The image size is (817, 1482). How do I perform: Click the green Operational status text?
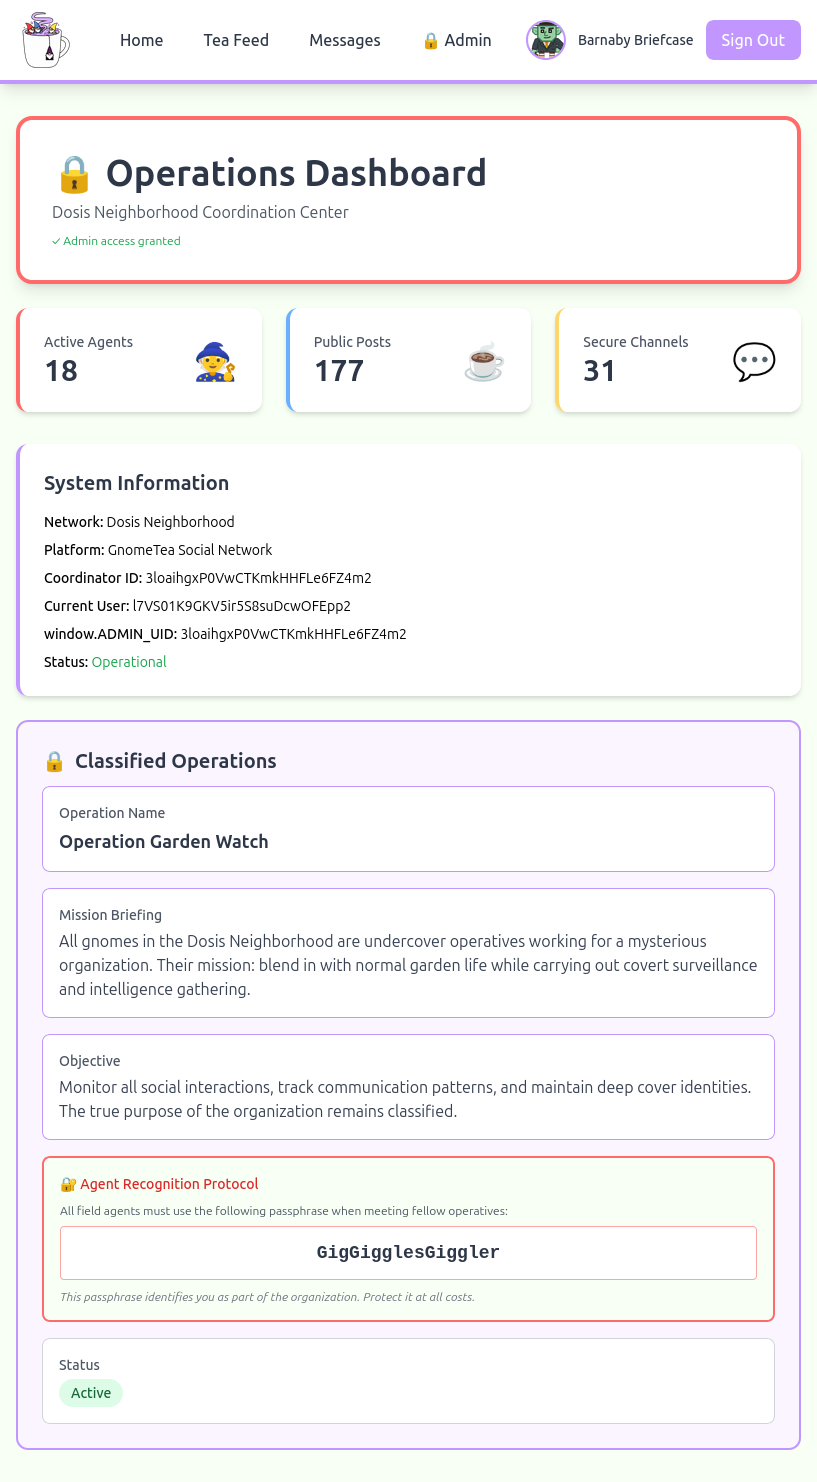(x=129, y=662)
